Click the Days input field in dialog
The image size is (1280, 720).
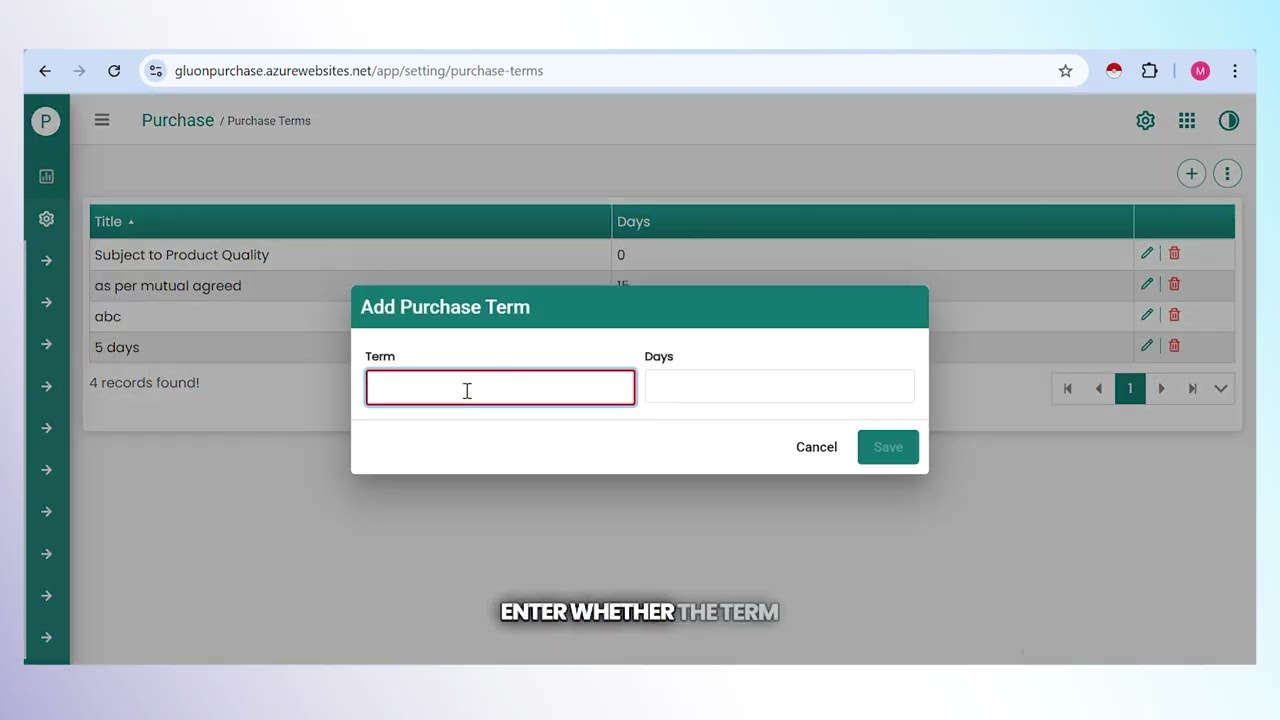click(x=779, y=386)
